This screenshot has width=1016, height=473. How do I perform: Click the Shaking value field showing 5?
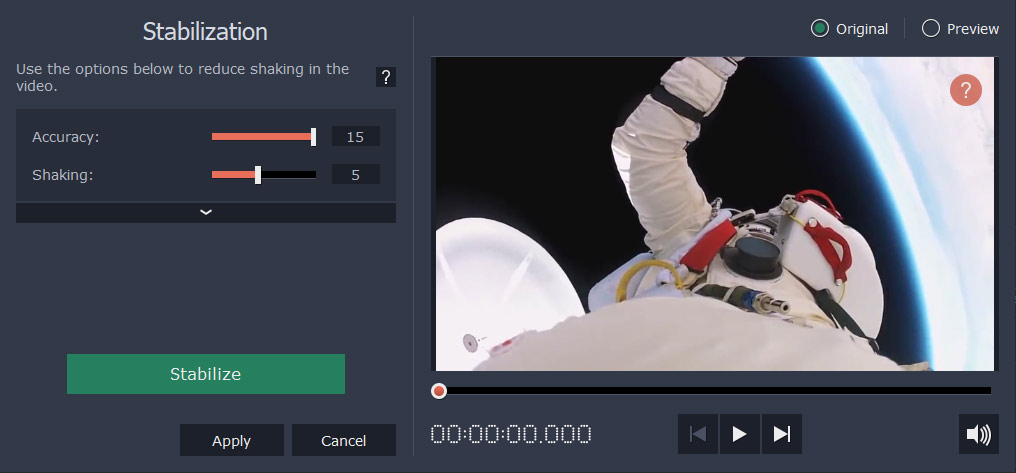356,175
